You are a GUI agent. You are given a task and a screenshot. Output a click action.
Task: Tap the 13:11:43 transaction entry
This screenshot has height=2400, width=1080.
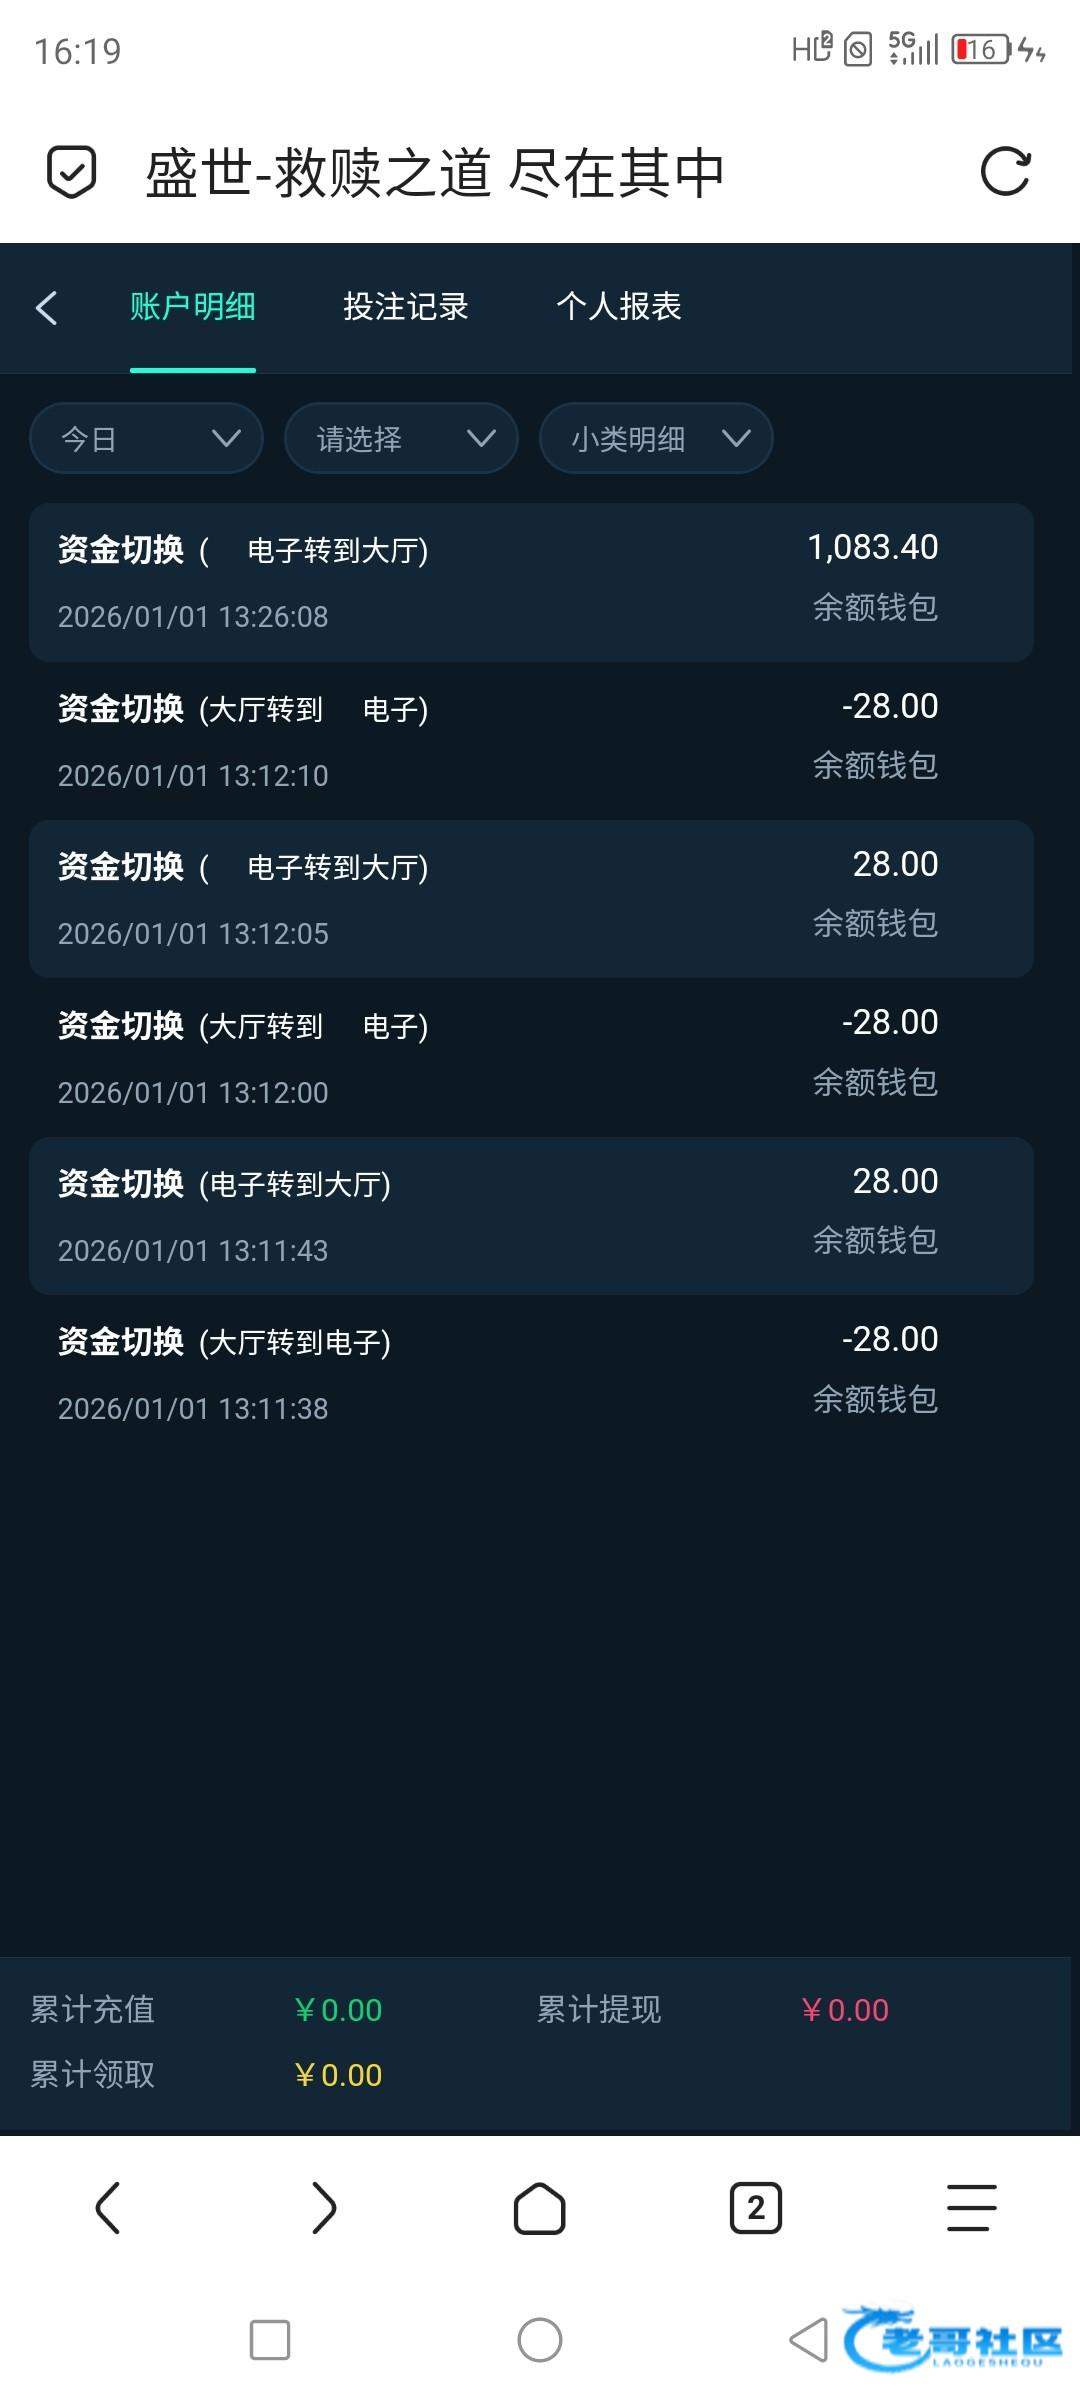click(x=531, y=1216)
